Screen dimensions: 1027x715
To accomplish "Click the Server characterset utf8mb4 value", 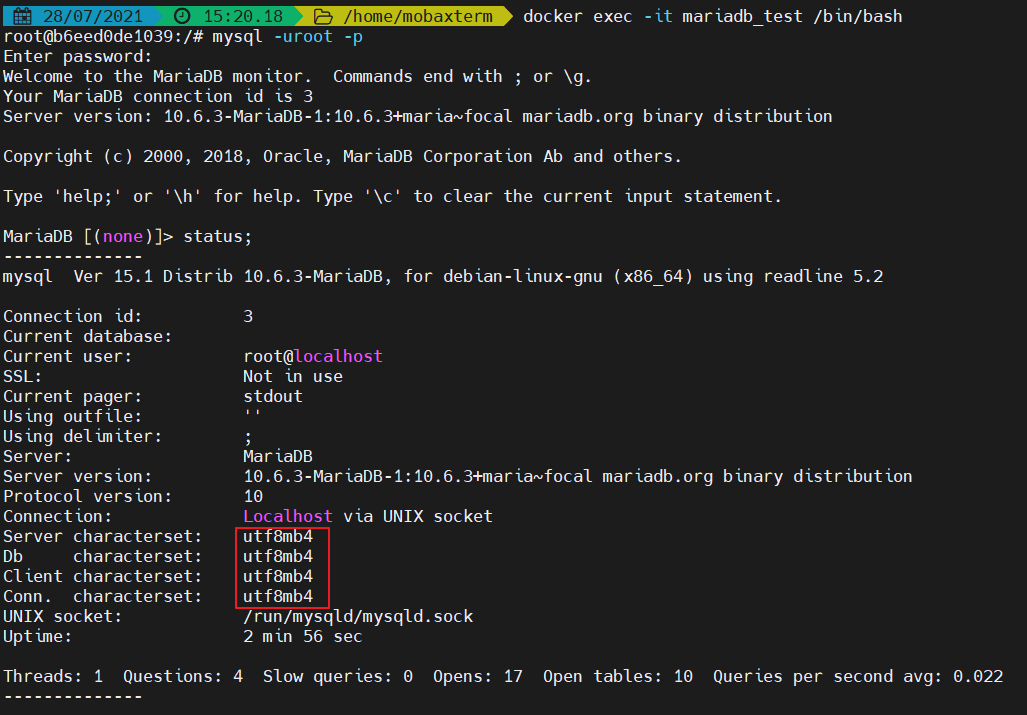I will tap(278, 536).
